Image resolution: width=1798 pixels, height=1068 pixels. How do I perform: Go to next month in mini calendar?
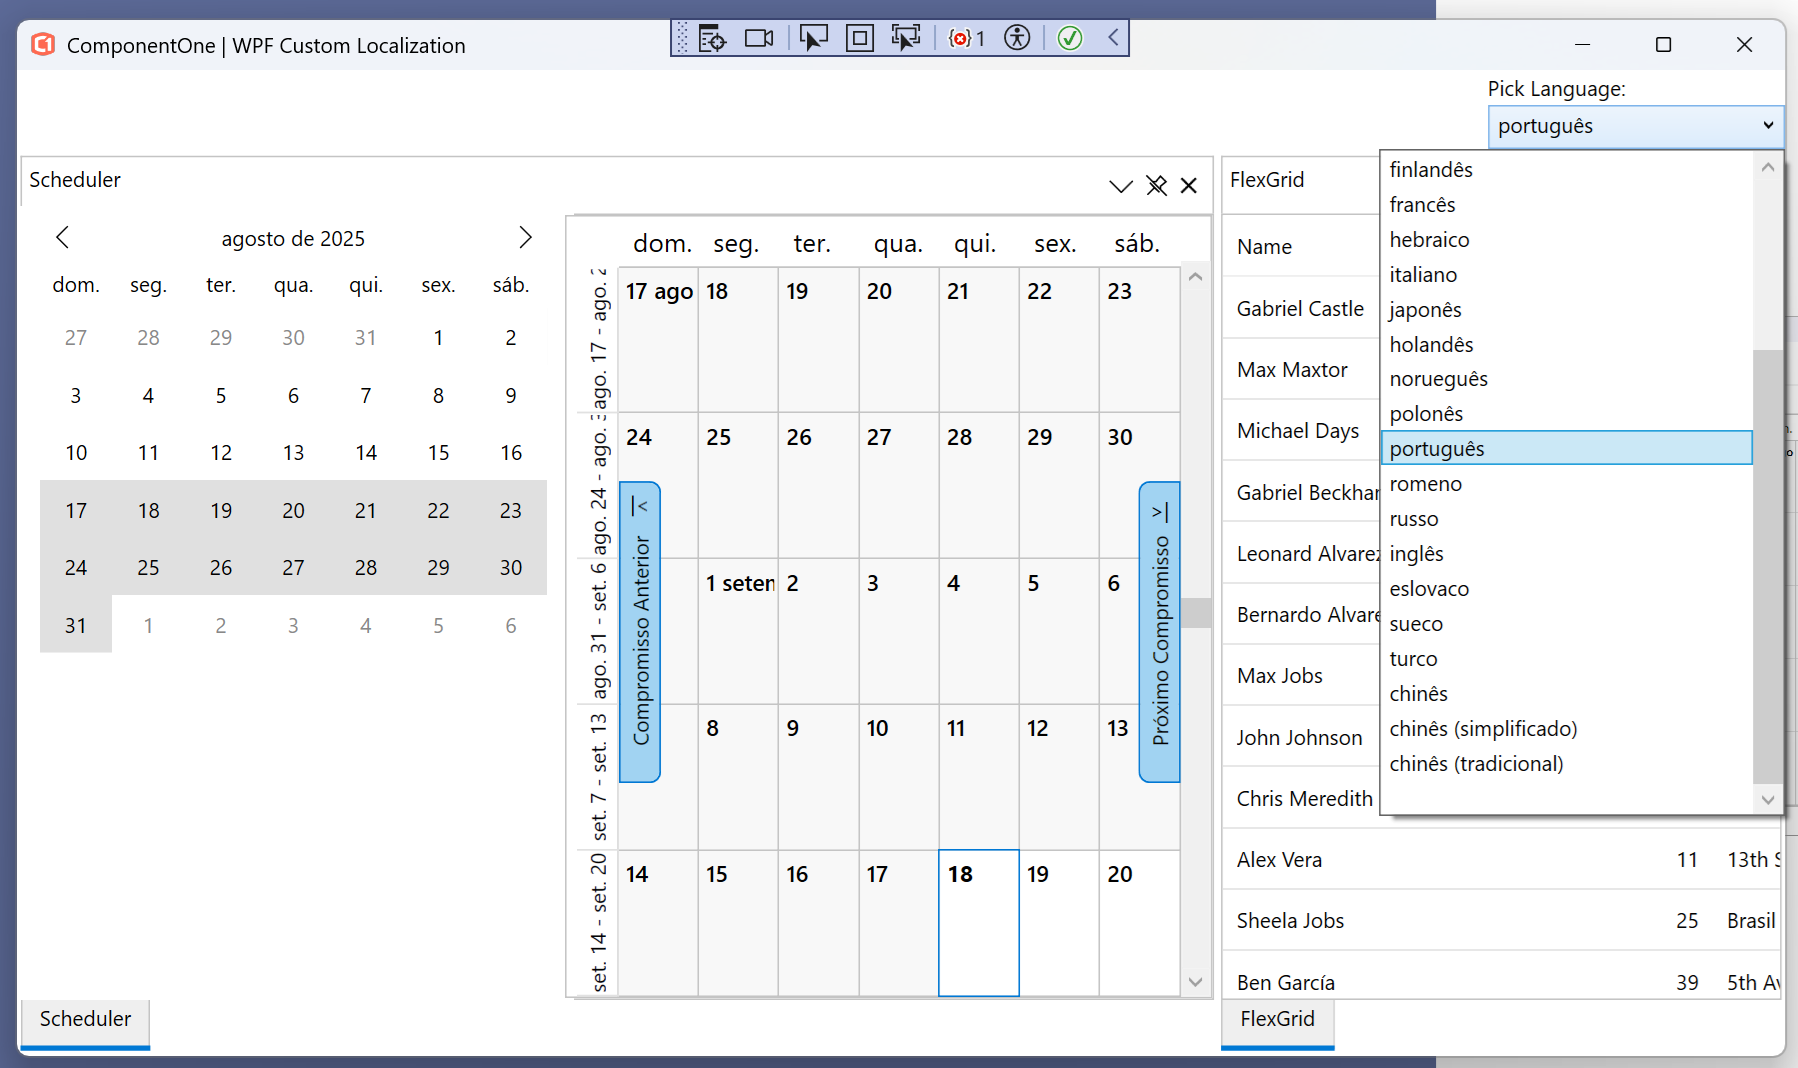tap(525, 238)
